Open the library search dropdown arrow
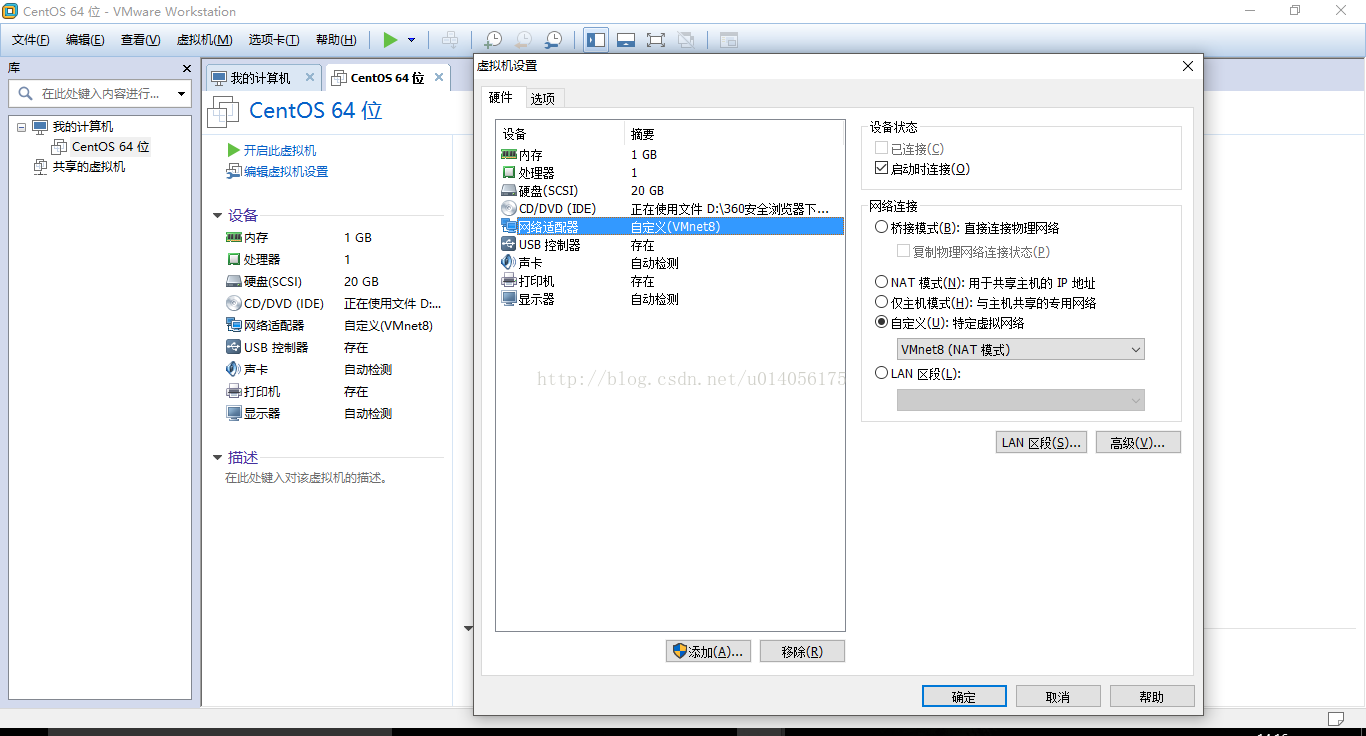 click(x=181, y=94)
